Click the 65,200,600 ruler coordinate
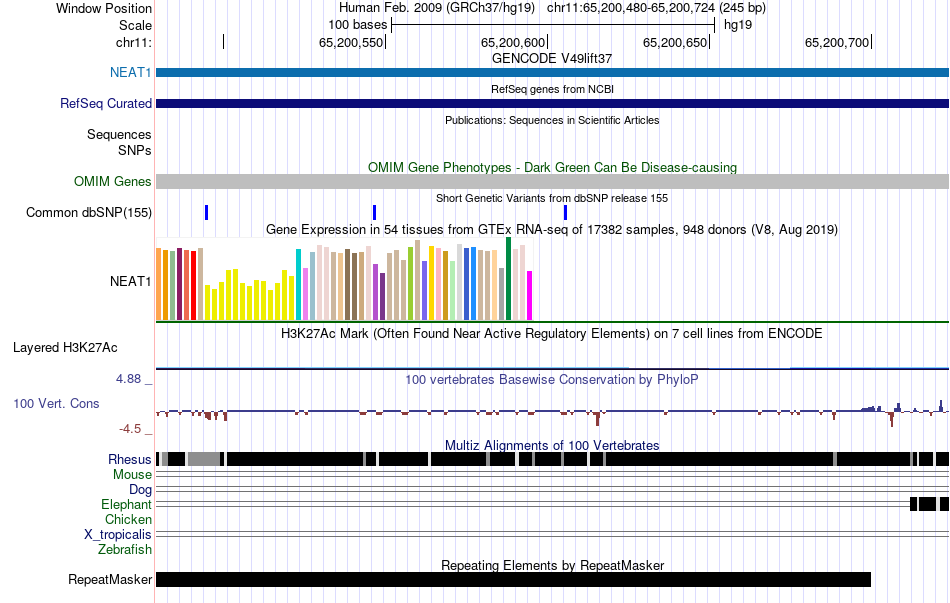The height and width of the screenshot is (603, 950). point(513,42)
